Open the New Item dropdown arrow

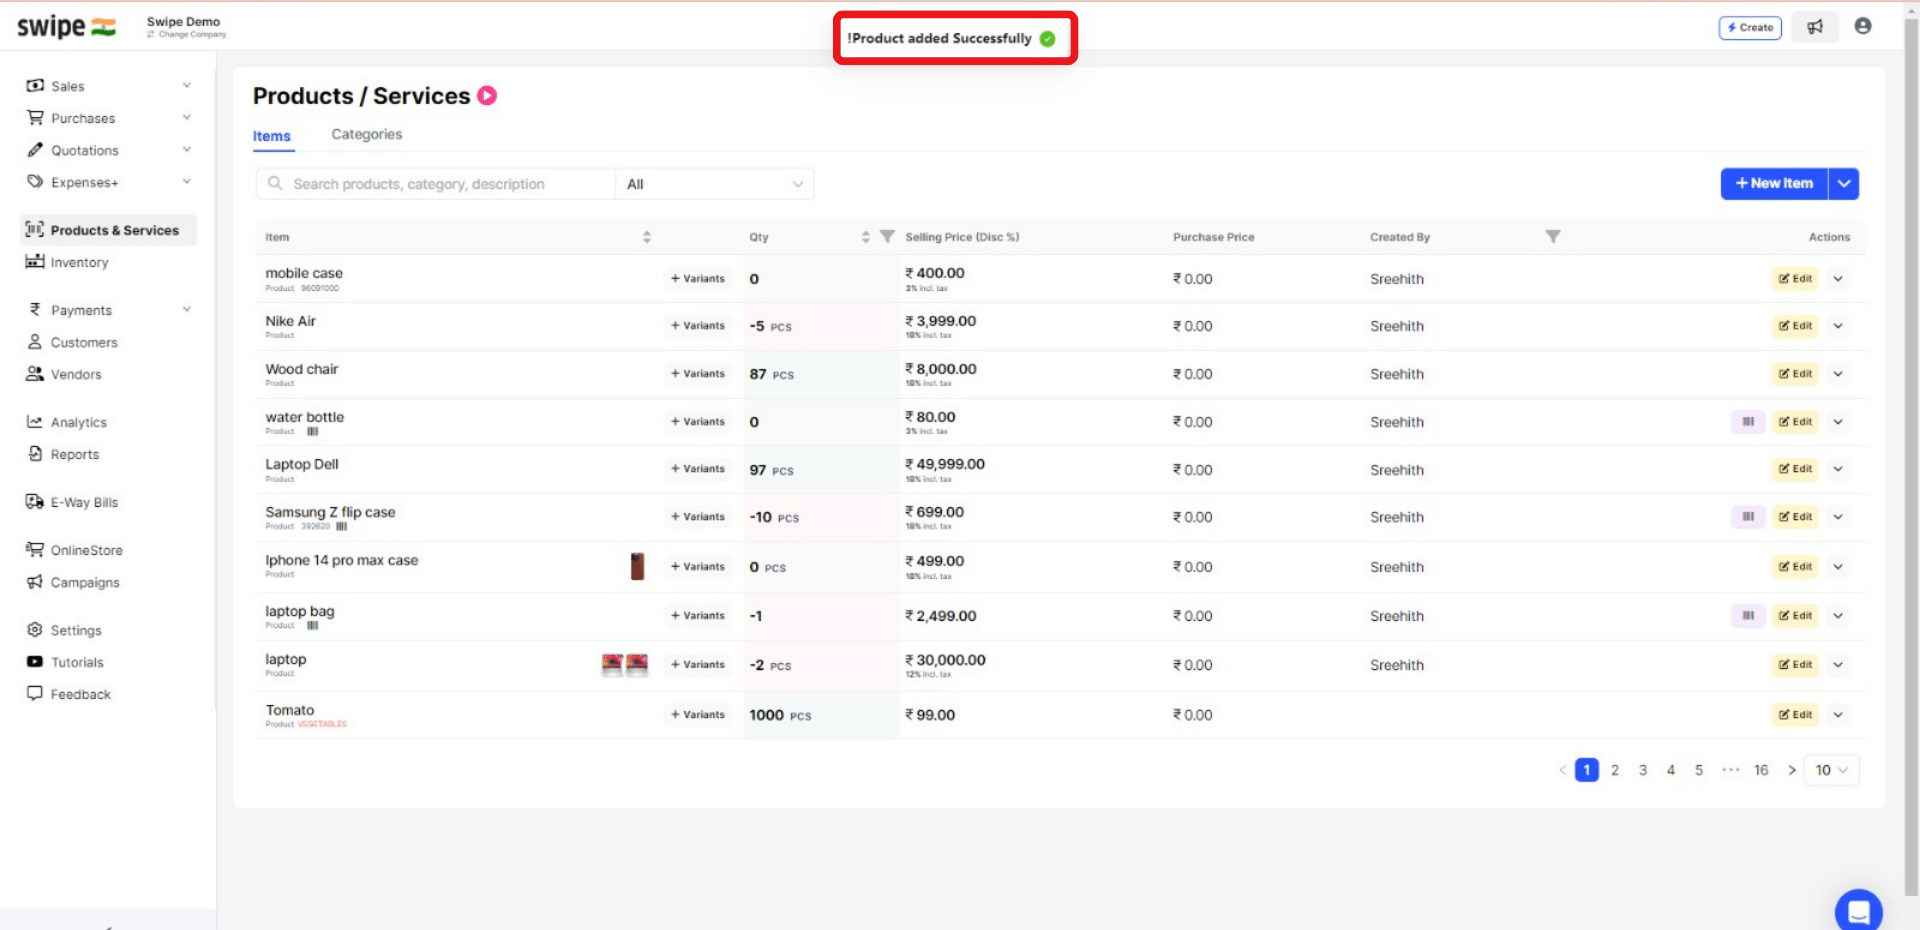coord(1844,184)
